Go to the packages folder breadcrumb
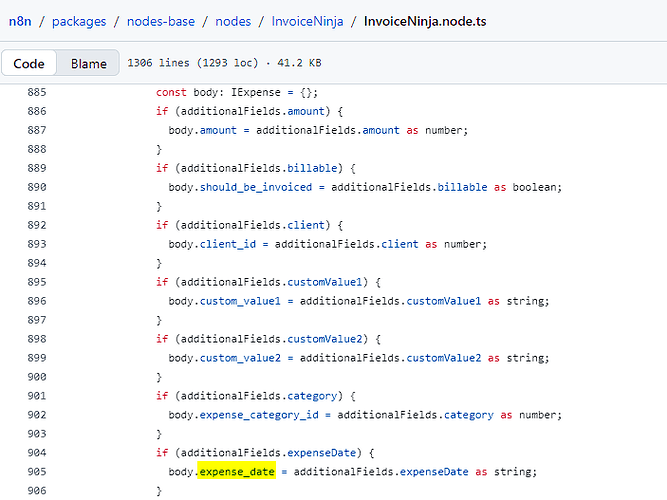This screenshot has width=667, height=500. pos(81,20)
